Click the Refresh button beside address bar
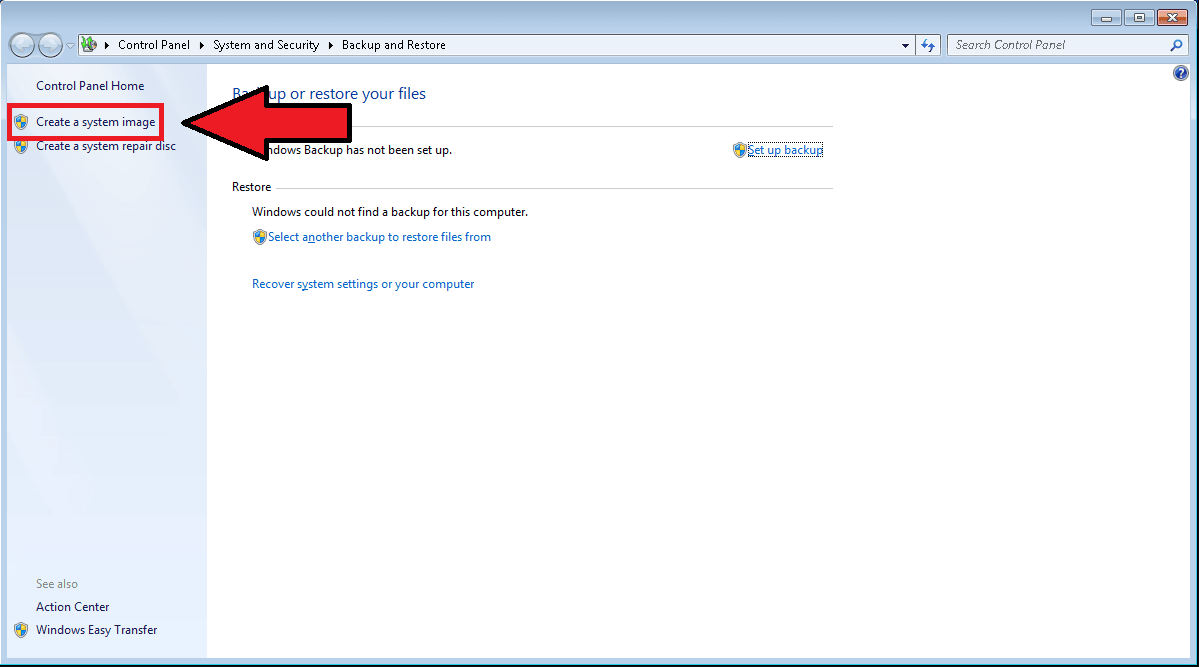This screenshot has width=1199, height=667. click(928, 45)
